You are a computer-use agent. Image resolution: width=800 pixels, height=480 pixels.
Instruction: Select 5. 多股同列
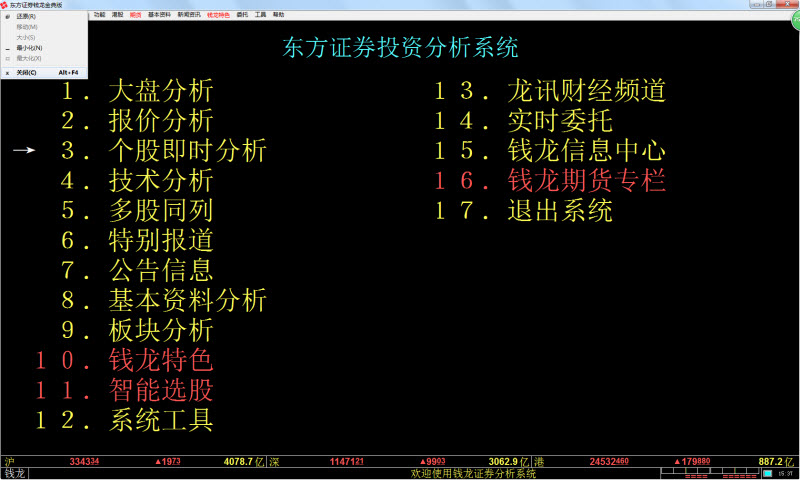(x=137, y=211)
